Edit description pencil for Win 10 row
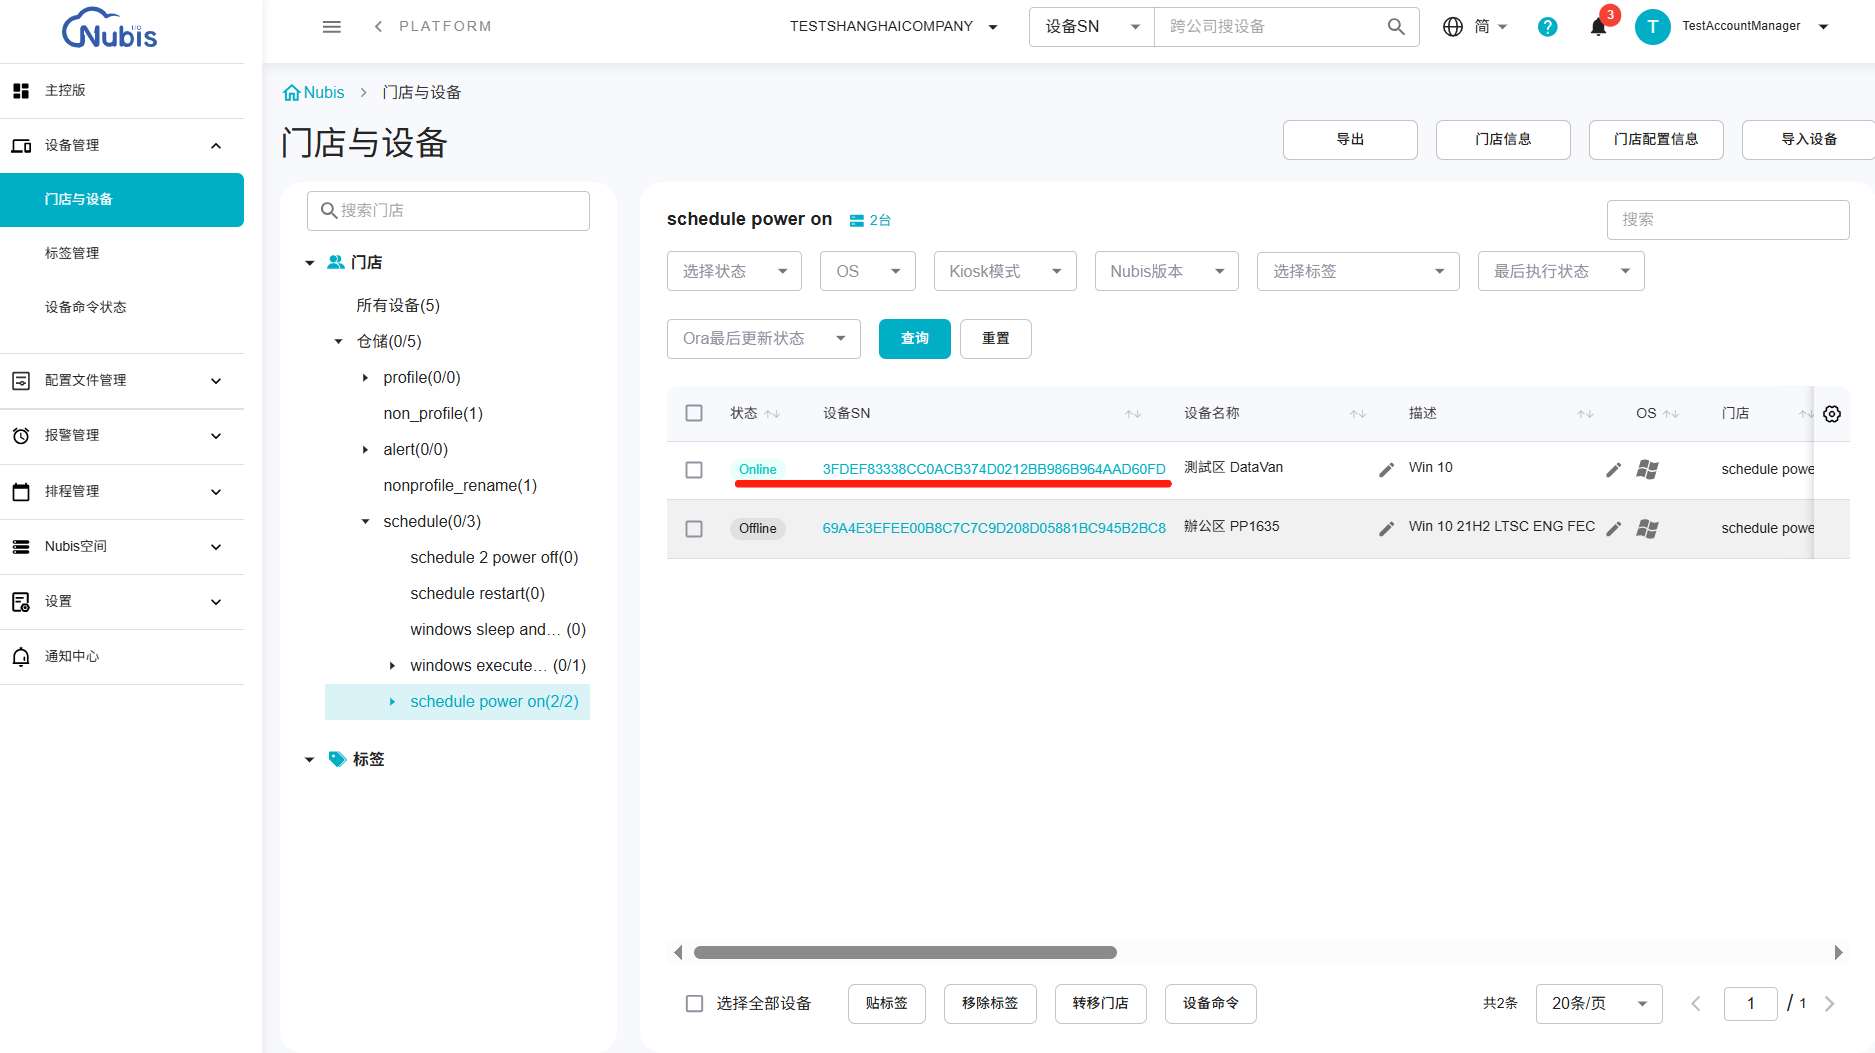 coord(1613,470)
